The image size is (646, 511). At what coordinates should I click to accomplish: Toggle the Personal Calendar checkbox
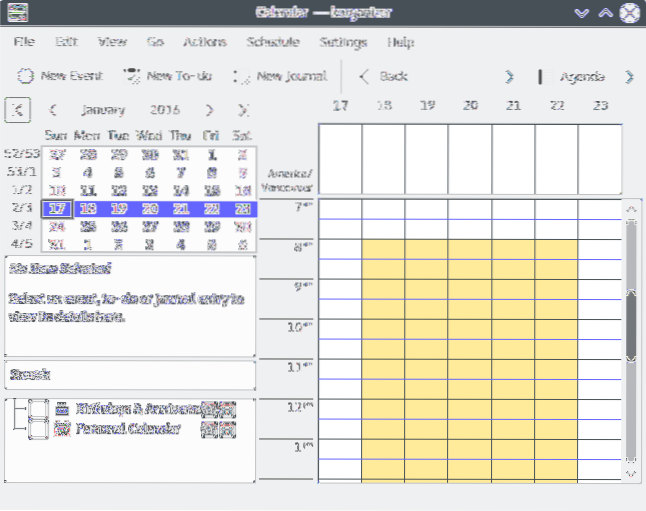[x=38, y=429]
